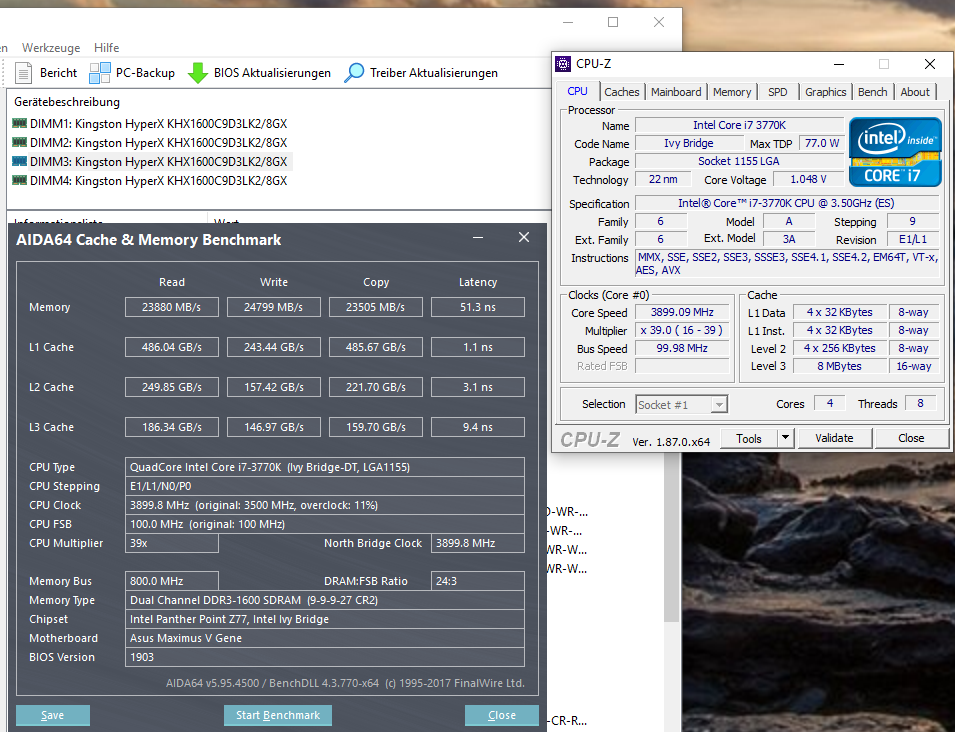
Task: Click the CPU Type field QuadCore Intel Core i7-3770K
Action: click(x=325, y=467)
